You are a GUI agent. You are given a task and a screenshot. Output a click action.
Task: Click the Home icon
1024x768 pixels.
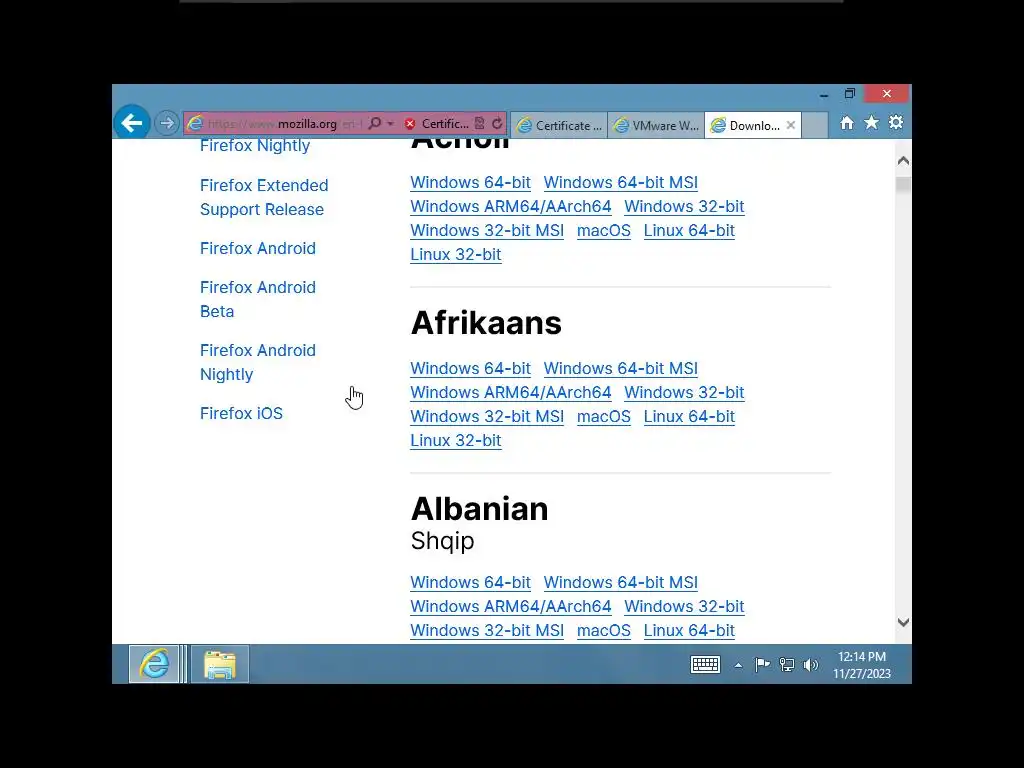click(x=847, y=123)
